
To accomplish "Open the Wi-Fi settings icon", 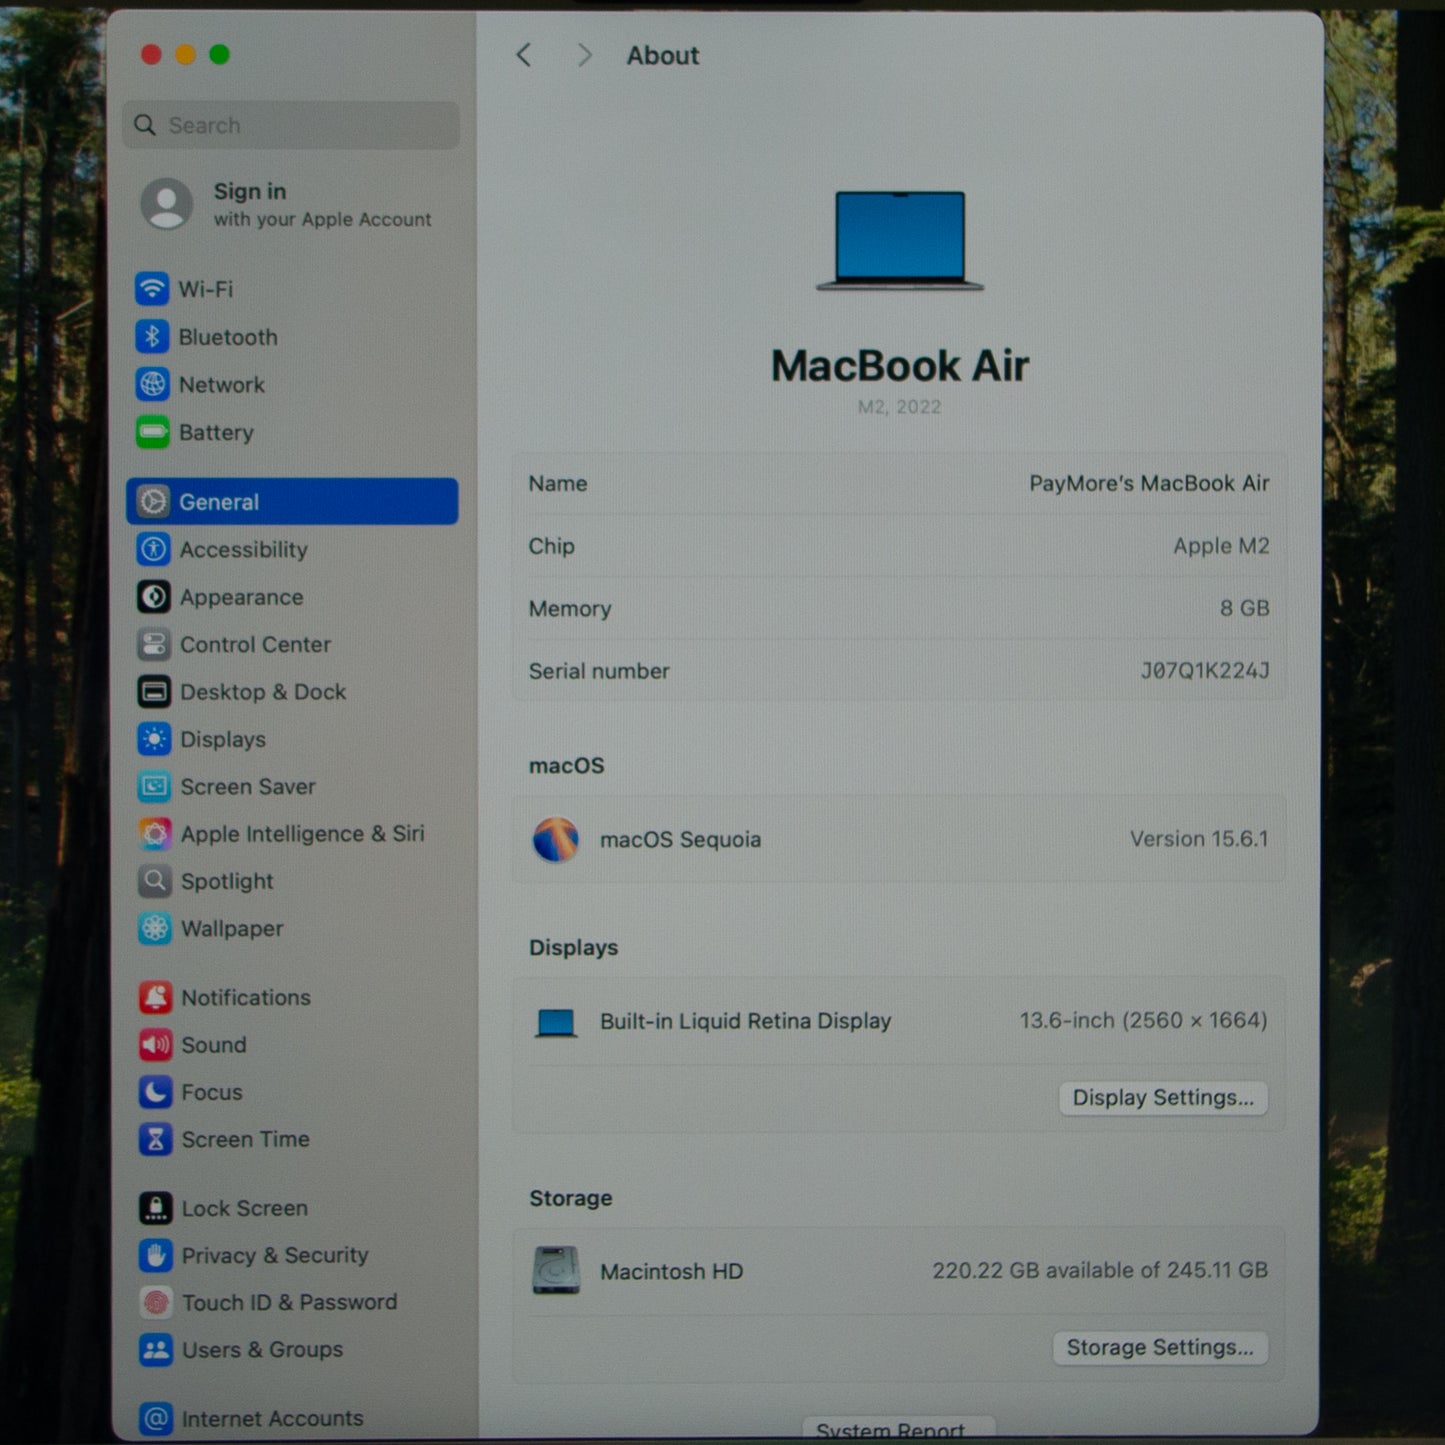I will (x=152, y=289).
